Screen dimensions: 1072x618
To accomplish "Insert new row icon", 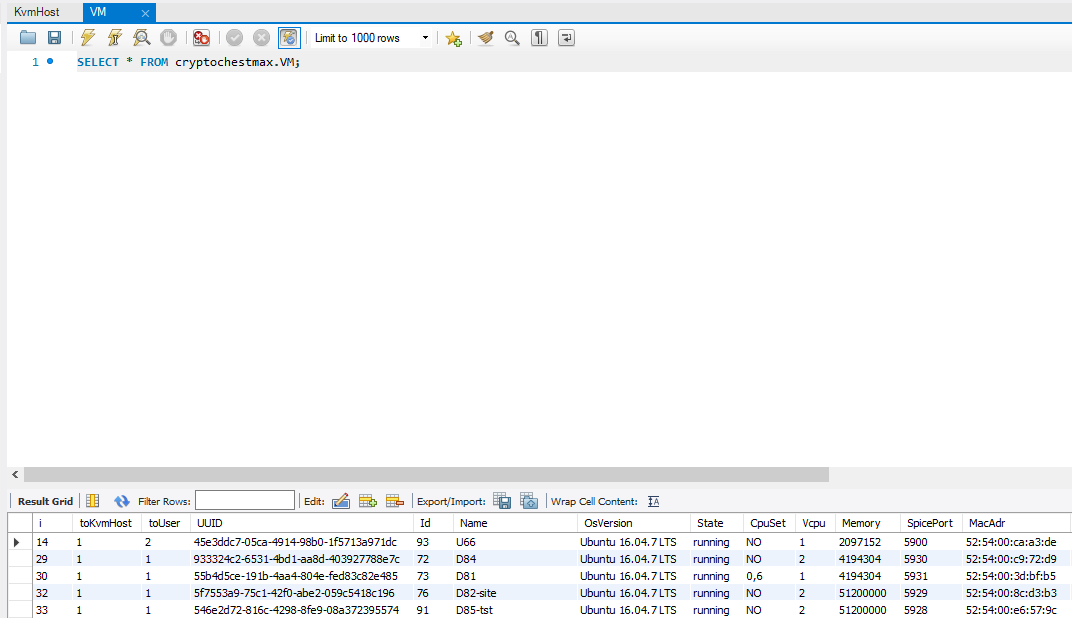I will [368, 501].
